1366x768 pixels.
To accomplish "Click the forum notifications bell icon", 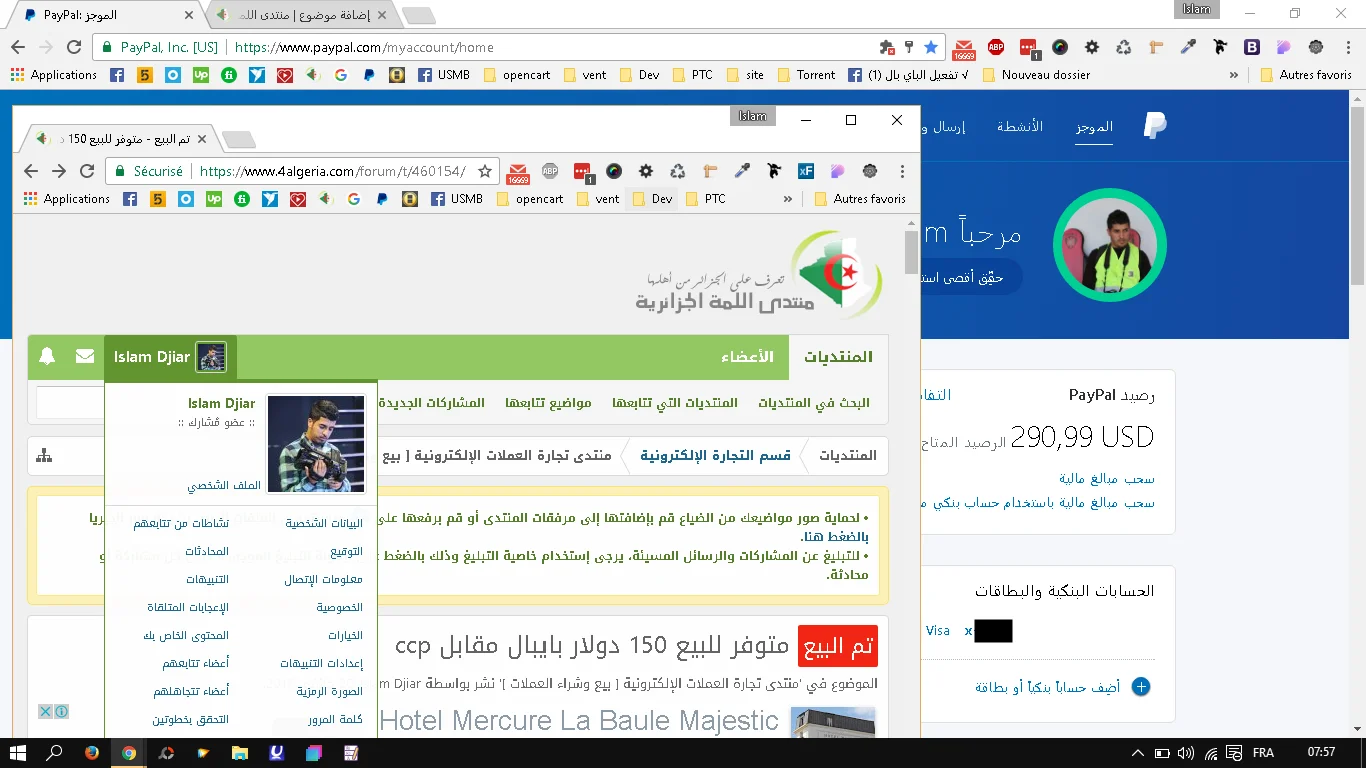I will coord(47,356).
